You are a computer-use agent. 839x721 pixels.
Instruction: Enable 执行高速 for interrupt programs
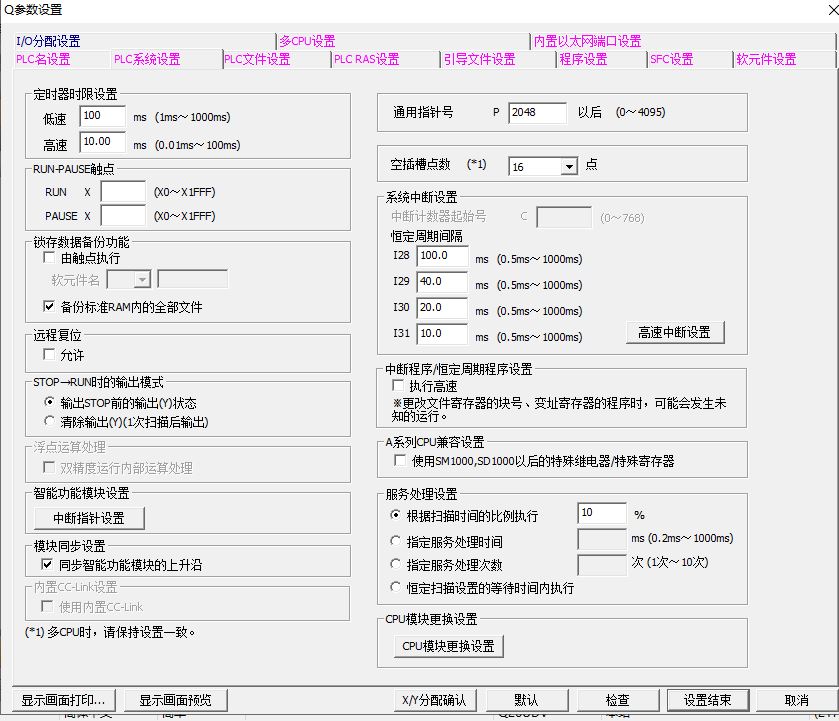pos(398,386)
